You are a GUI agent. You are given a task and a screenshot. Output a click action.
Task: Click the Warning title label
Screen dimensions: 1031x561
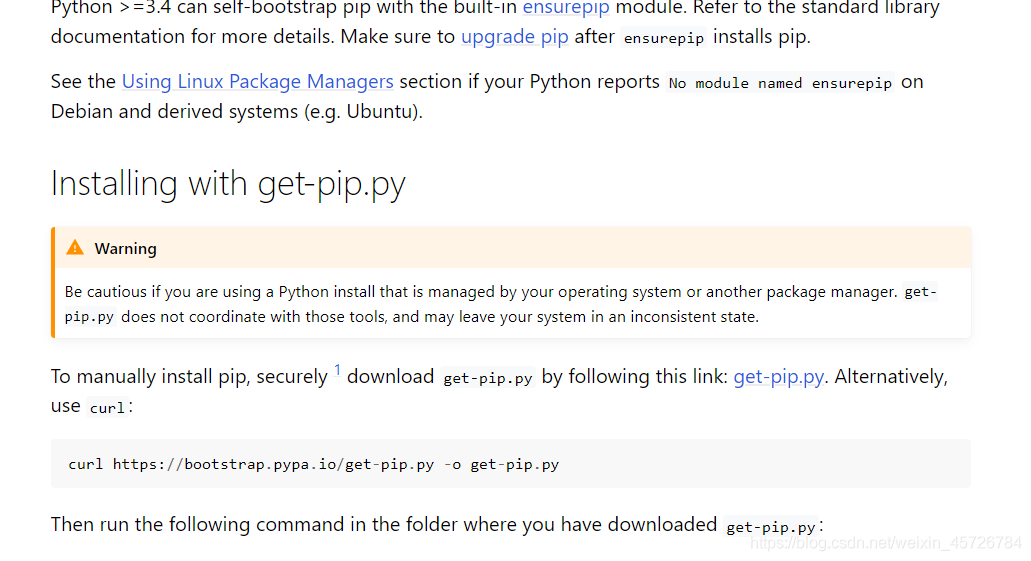click(x=125, y=249)
